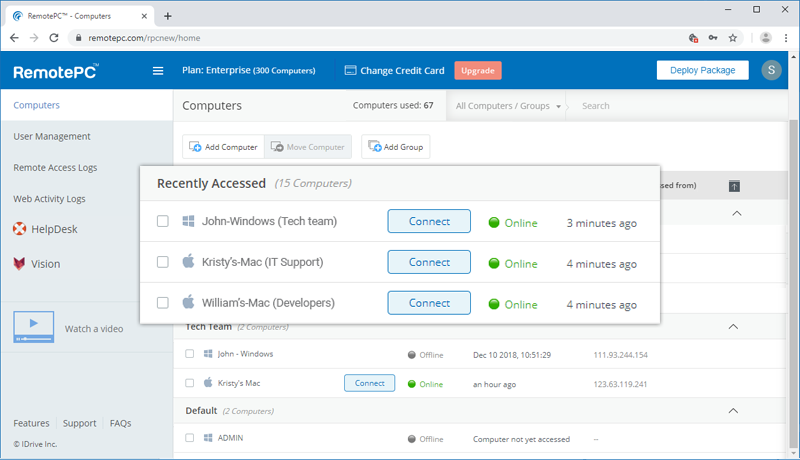Click the Add Computer button

[x=223, y=147]
